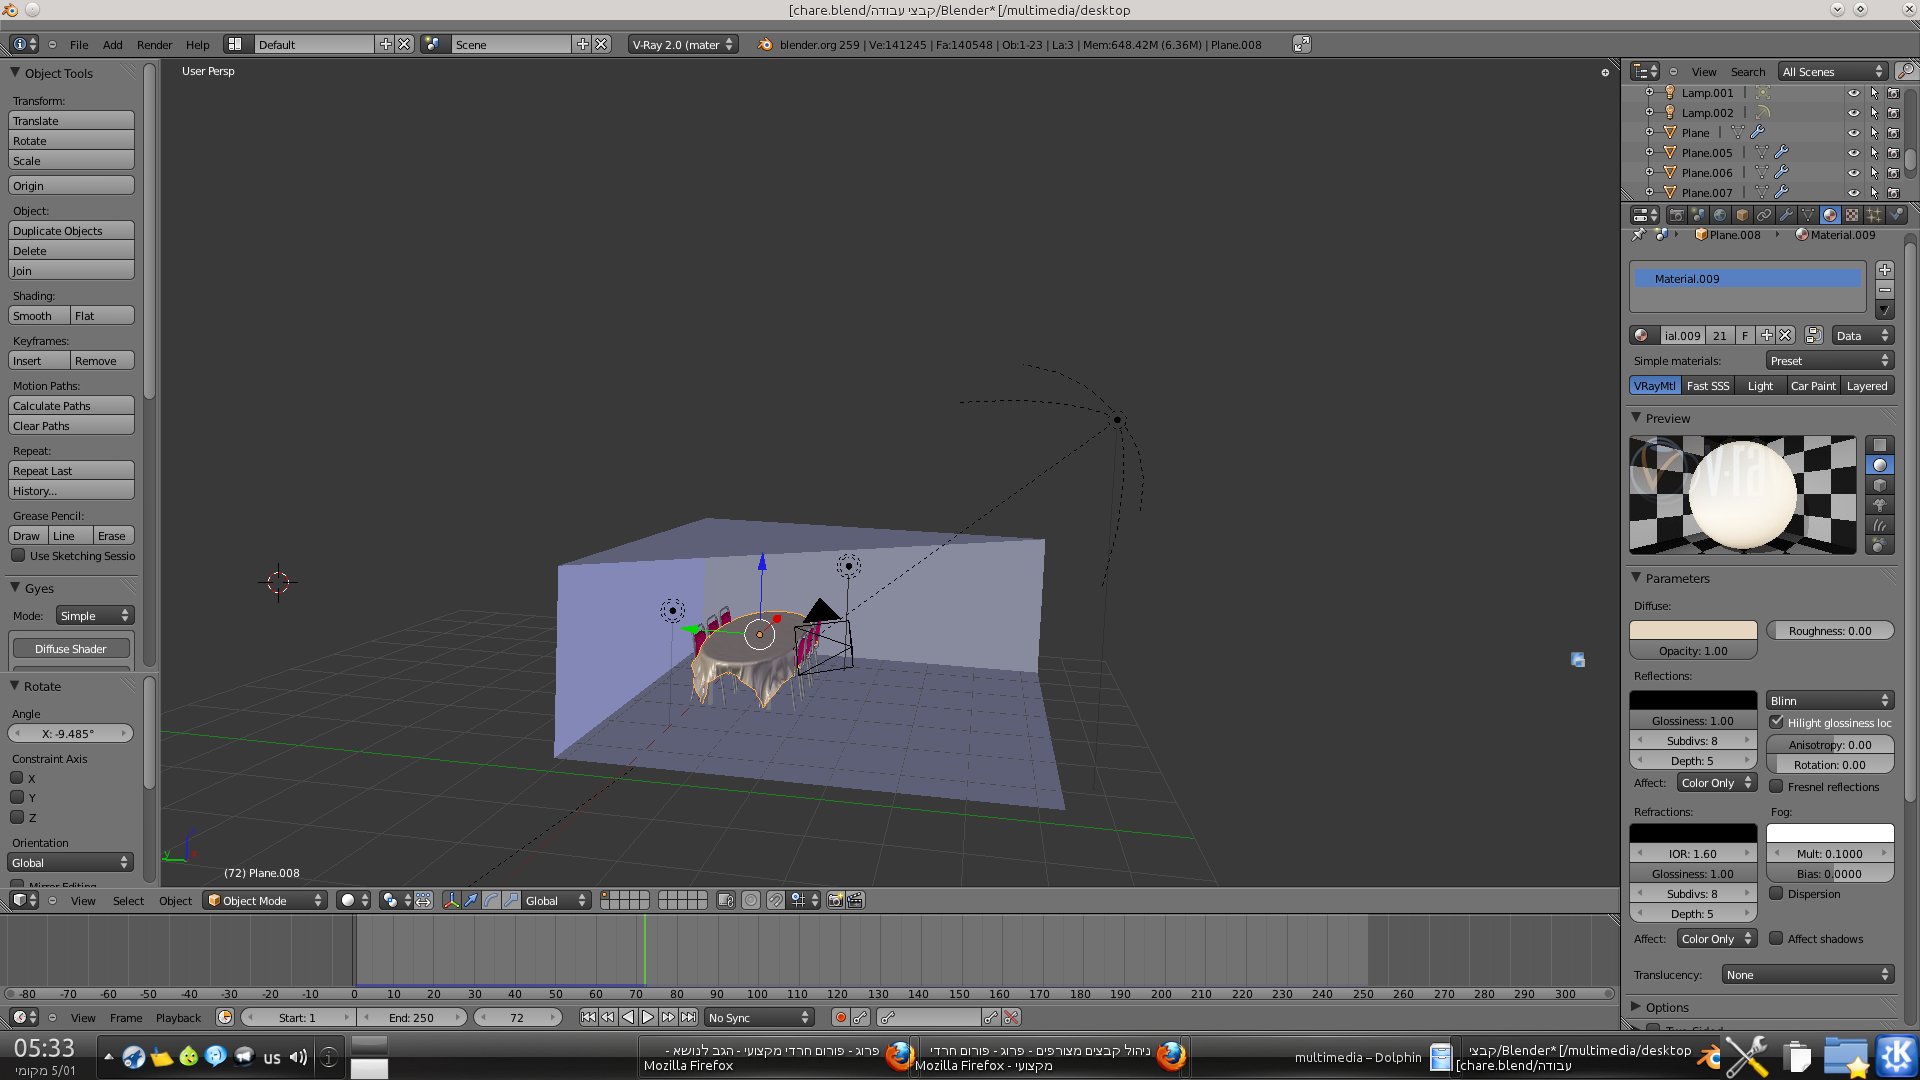Open the Modifiers wrench tab
This screenshot has height=1080, width=1920.
[1786, 215]
